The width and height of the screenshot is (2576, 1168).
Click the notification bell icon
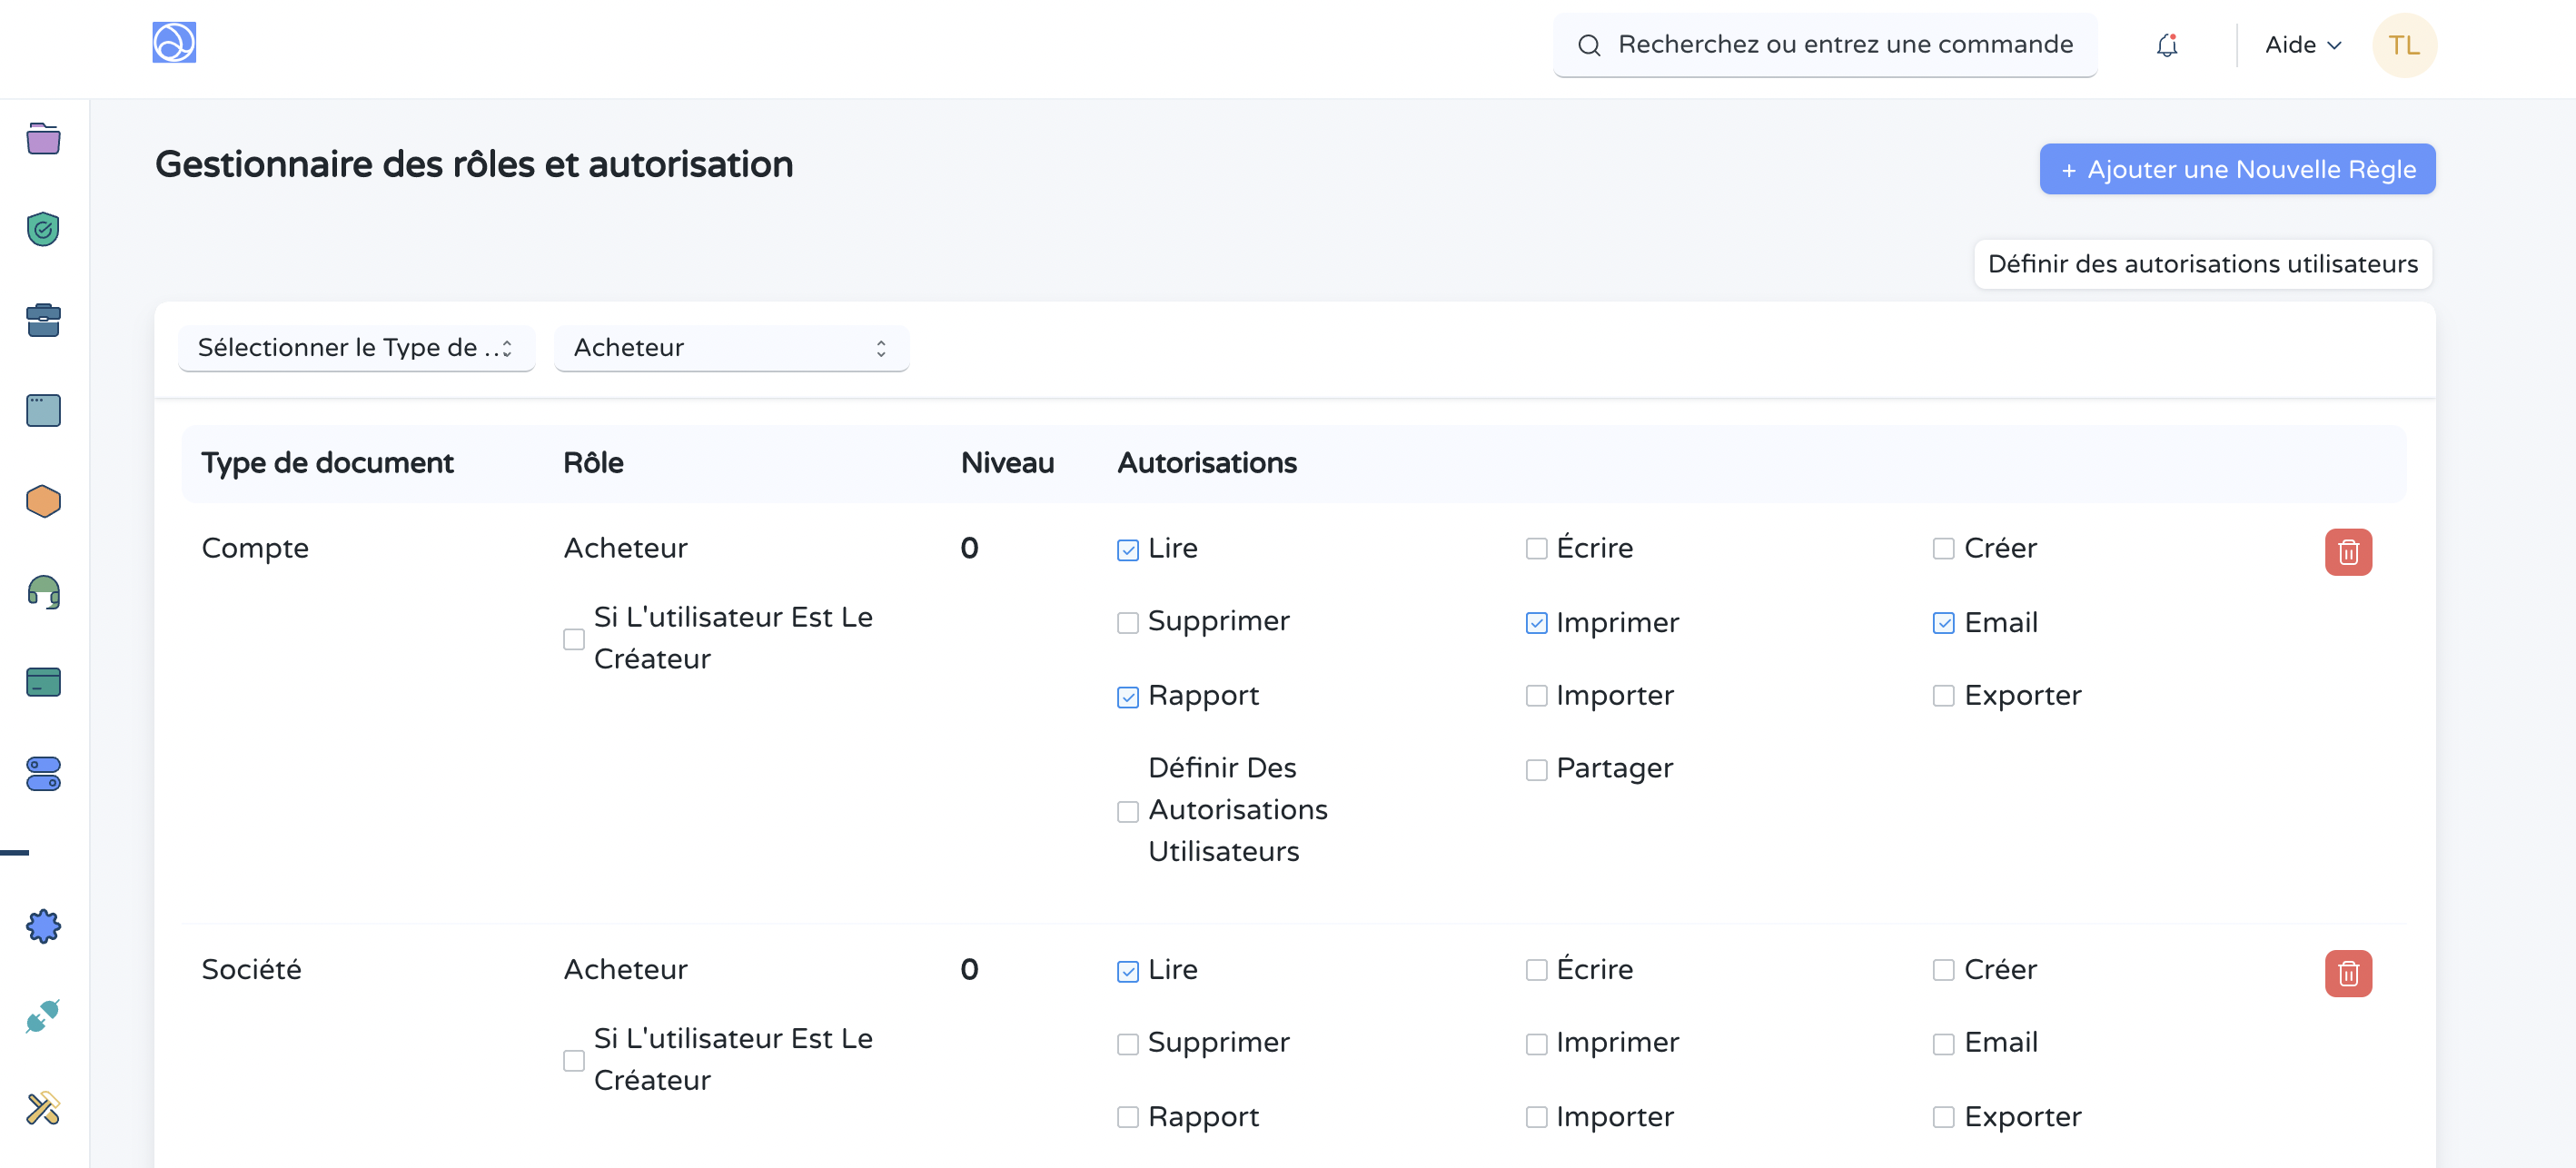(2167, 44)
